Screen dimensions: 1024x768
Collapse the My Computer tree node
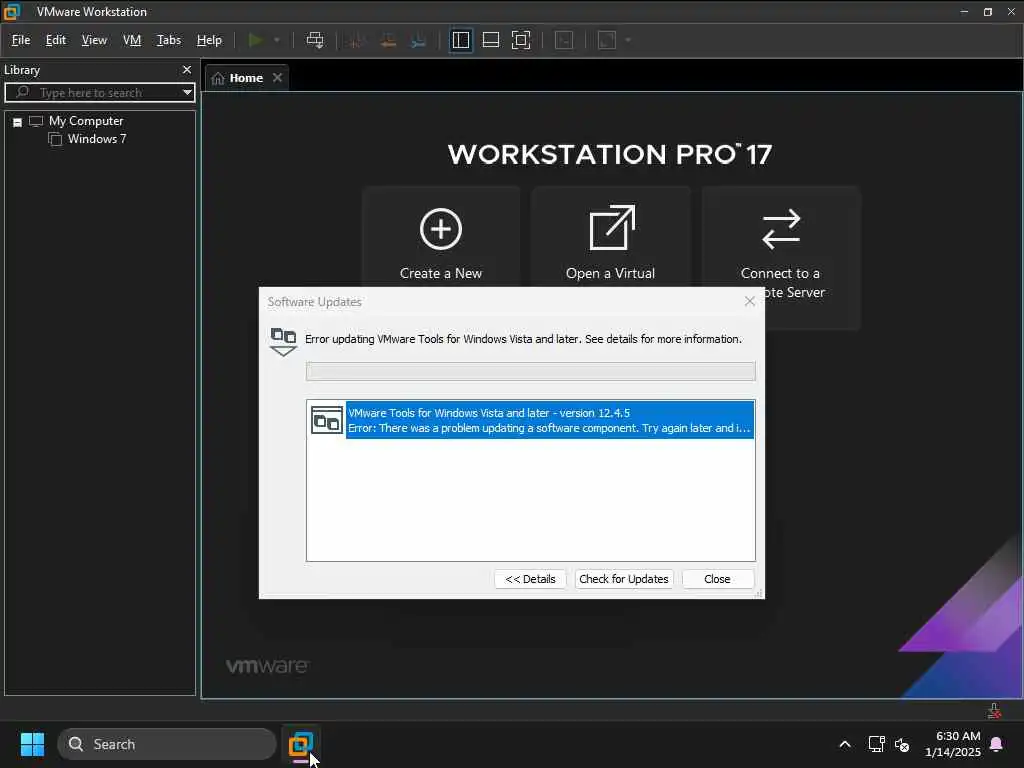pyautogui.click(x=18, y=122)
